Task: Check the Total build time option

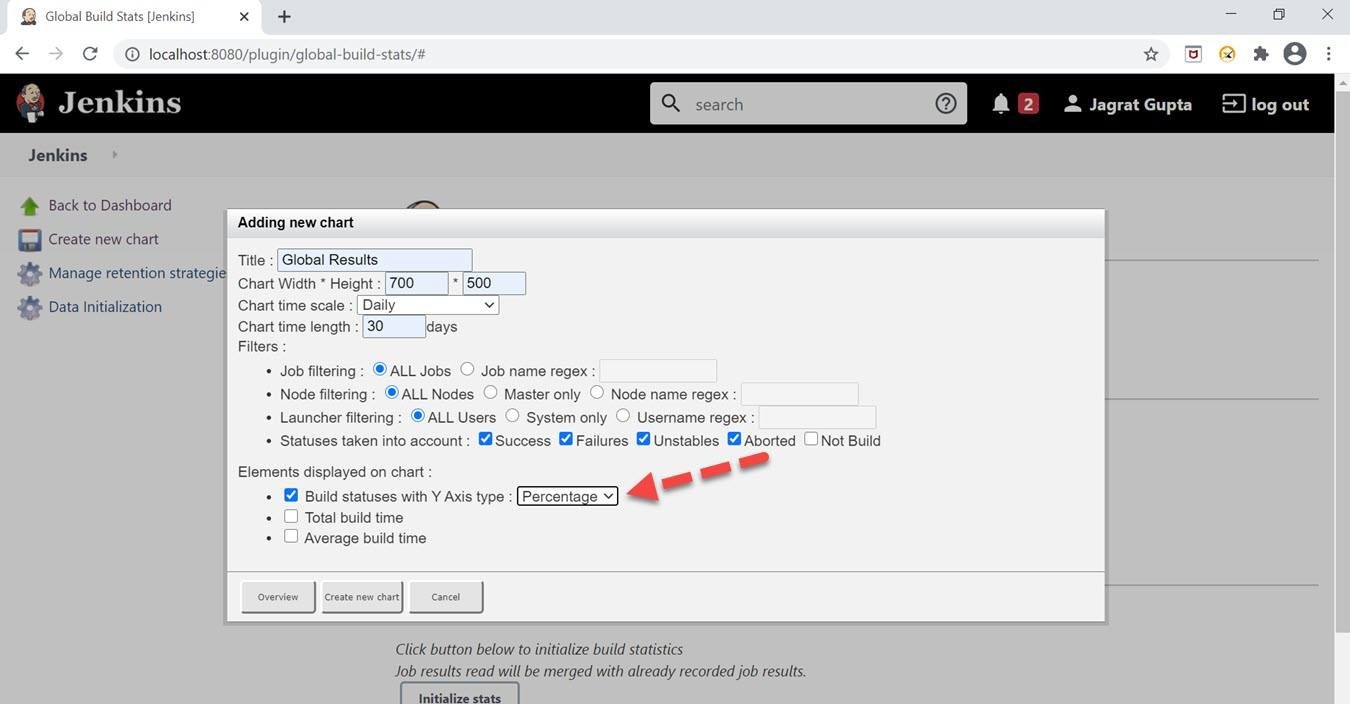Action: coord(291,516)
